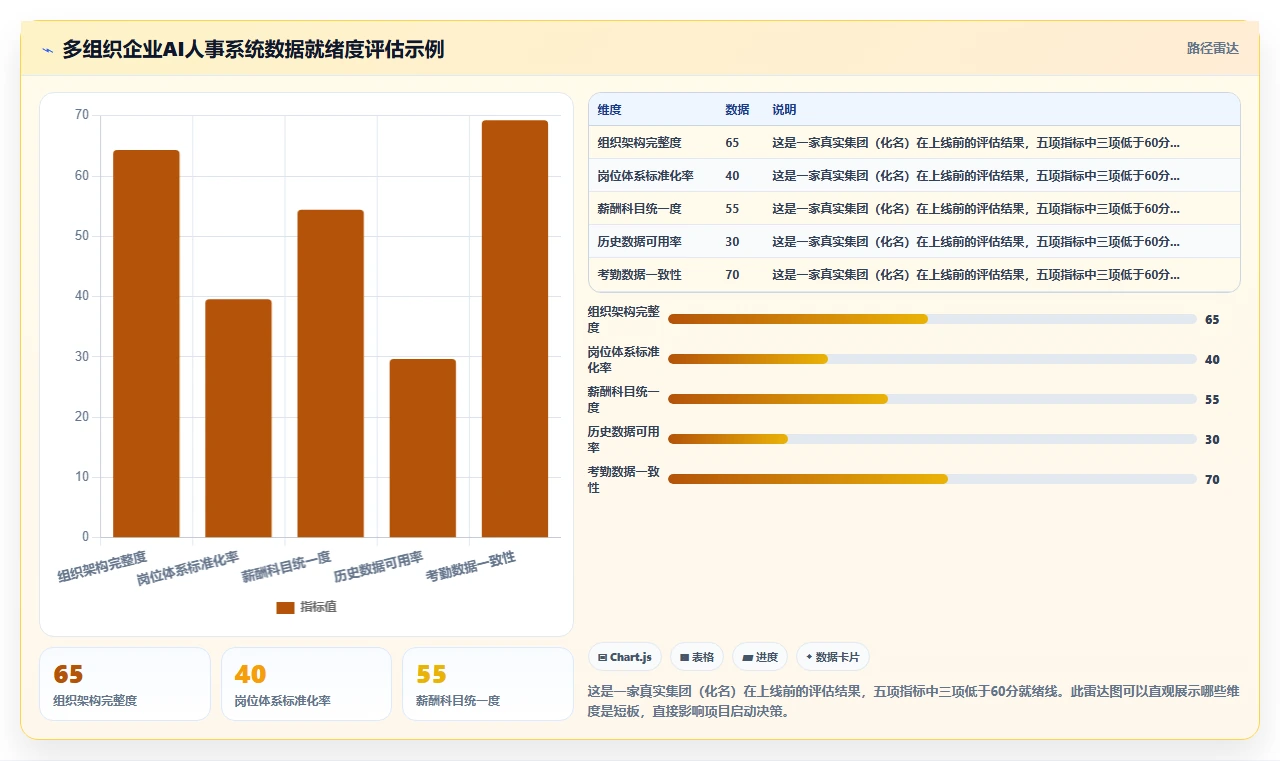1280x761 pixels.
Task: Select the 考勤数据一致性 table row cell
Action: (640, 275)
